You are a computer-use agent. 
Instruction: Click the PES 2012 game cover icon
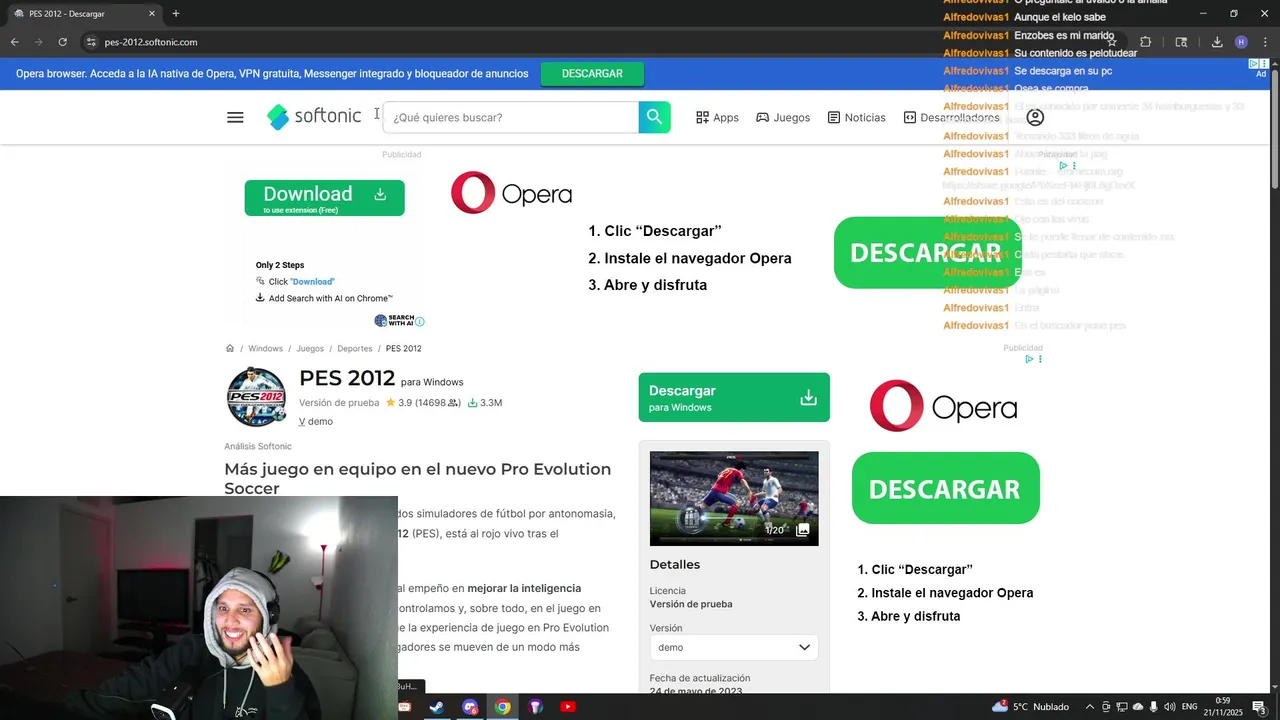click(x=257, y=397)
